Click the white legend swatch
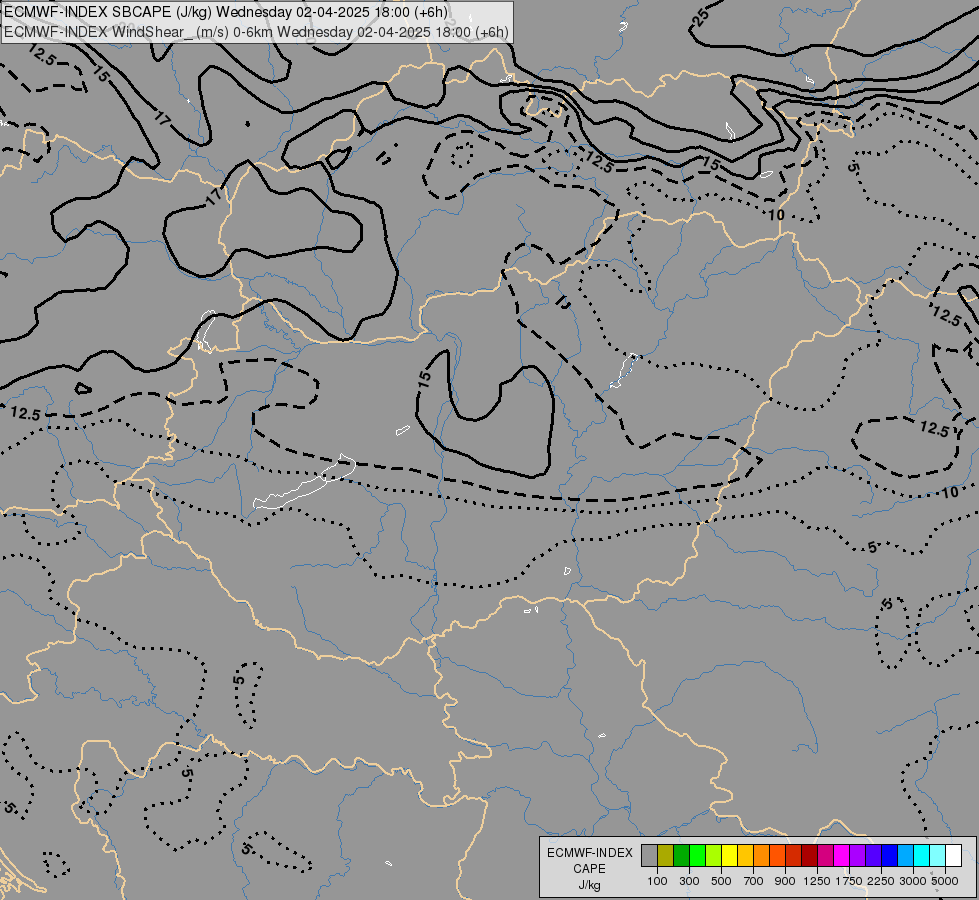The image size is (979, 900). [953, 855]
